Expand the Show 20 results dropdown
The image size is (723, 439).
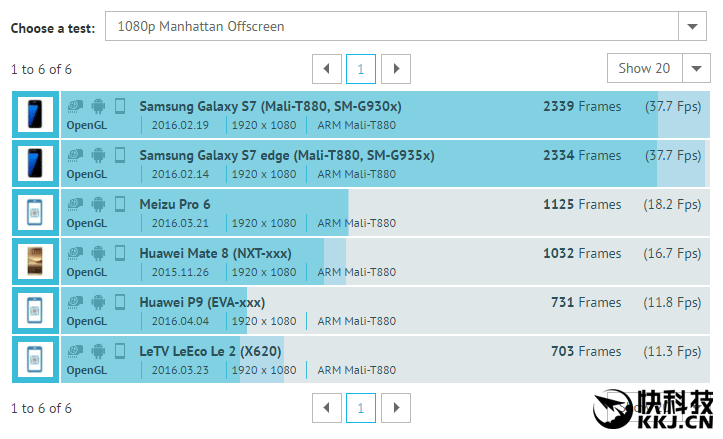click(696, 69)
